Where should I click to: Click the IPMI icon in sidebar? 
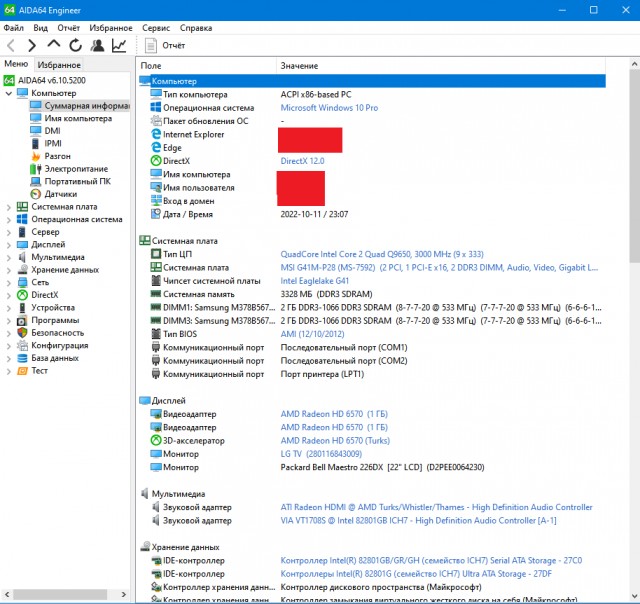36,143
